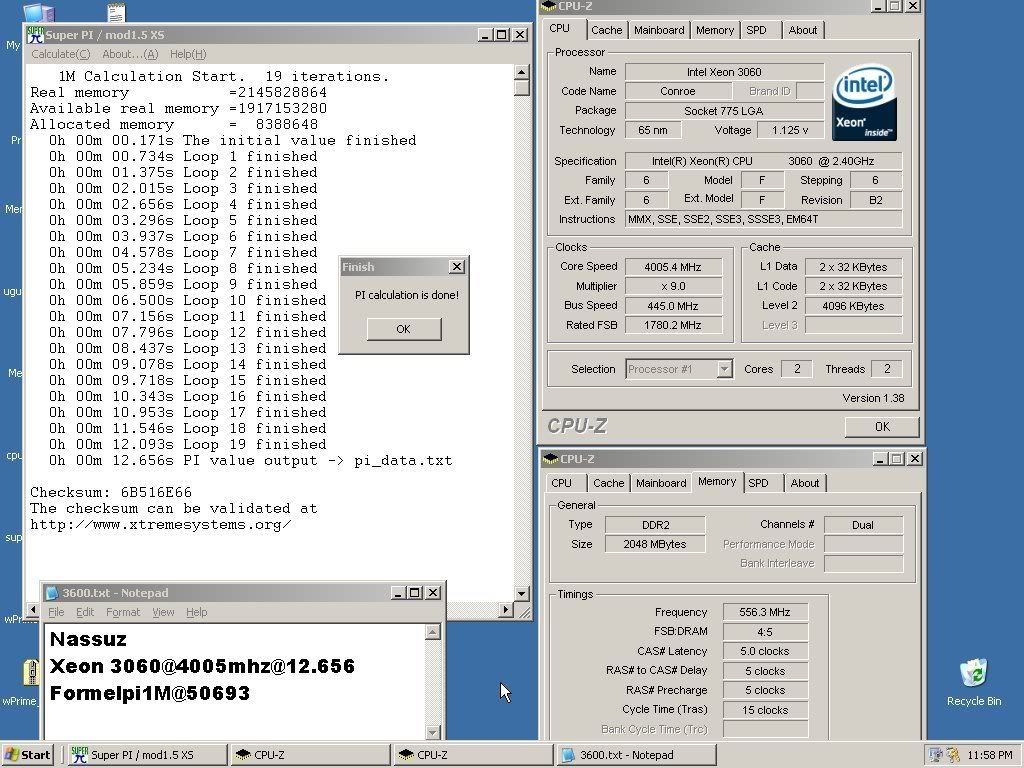This screenshot has height=768, width=1024.
Task: Maximize the Super PI window
Action: [502, 35]
